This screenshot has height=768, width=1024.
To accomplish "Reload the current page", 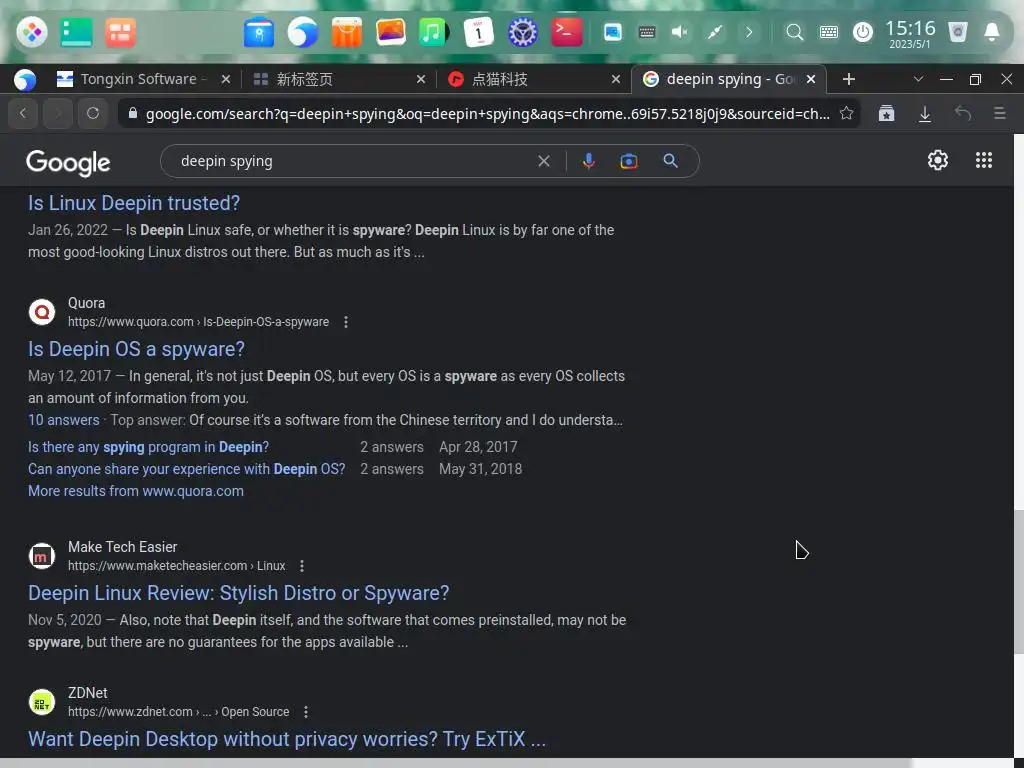I will click(93, 114).
